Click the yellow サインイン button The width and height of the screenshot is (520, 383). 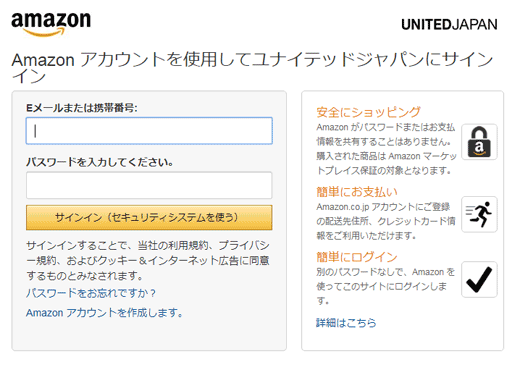(x=149, y=217)
